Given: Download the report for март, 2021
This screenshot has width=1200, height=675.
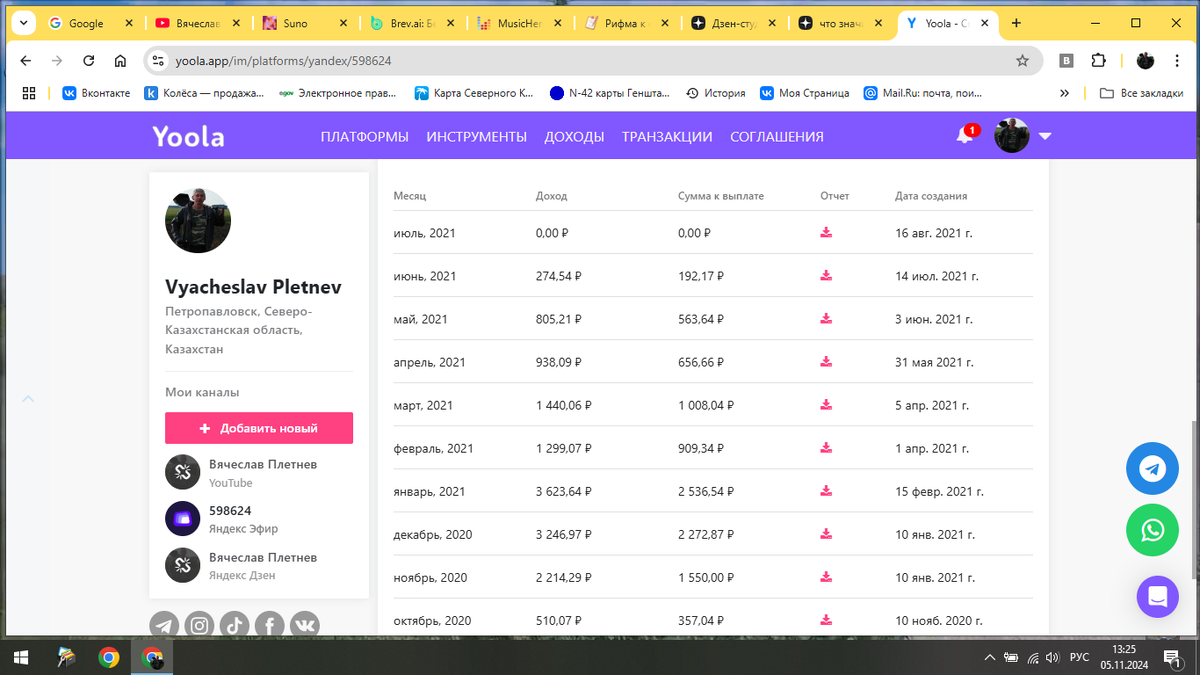Looking at the screenshot, I should click(826, 405).
